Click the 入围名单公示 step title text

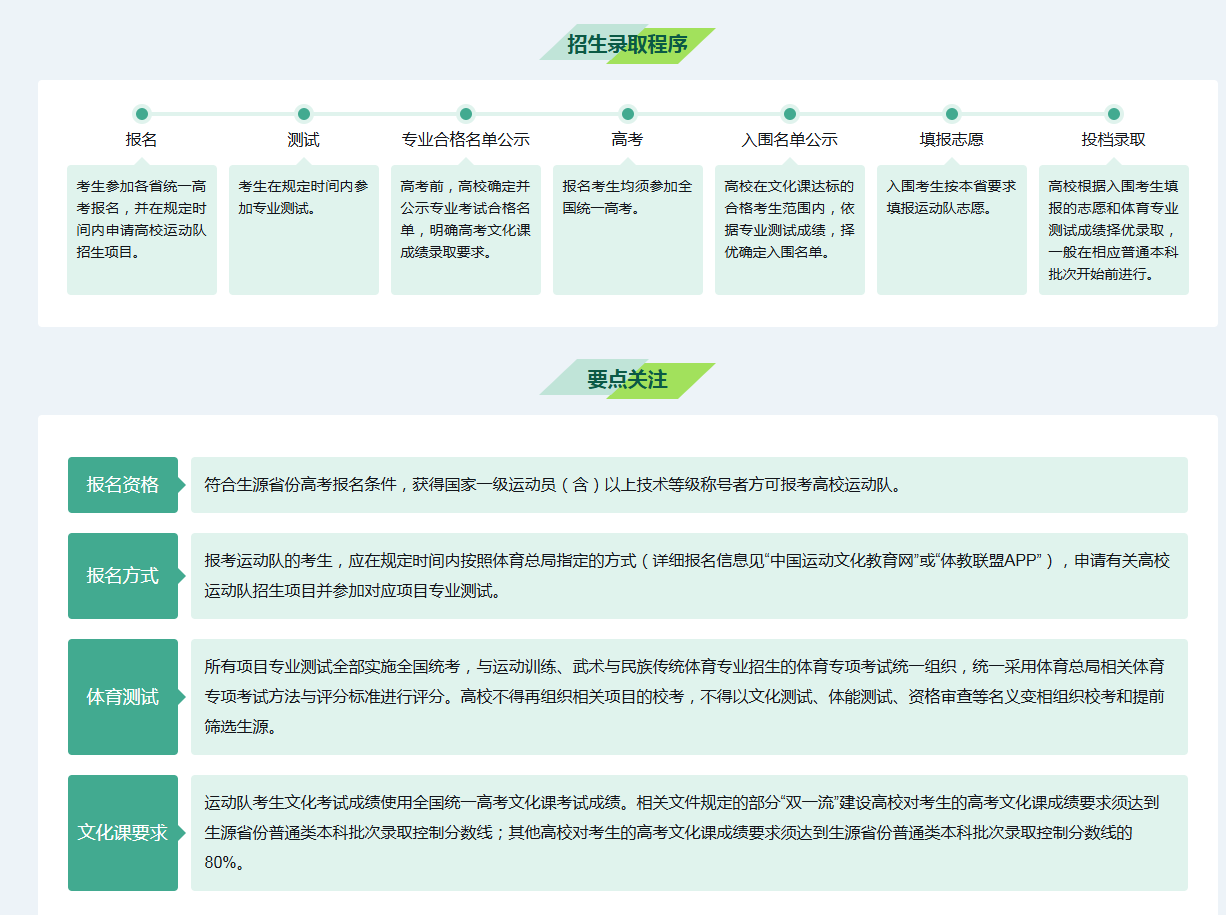[x=790, y=140]
